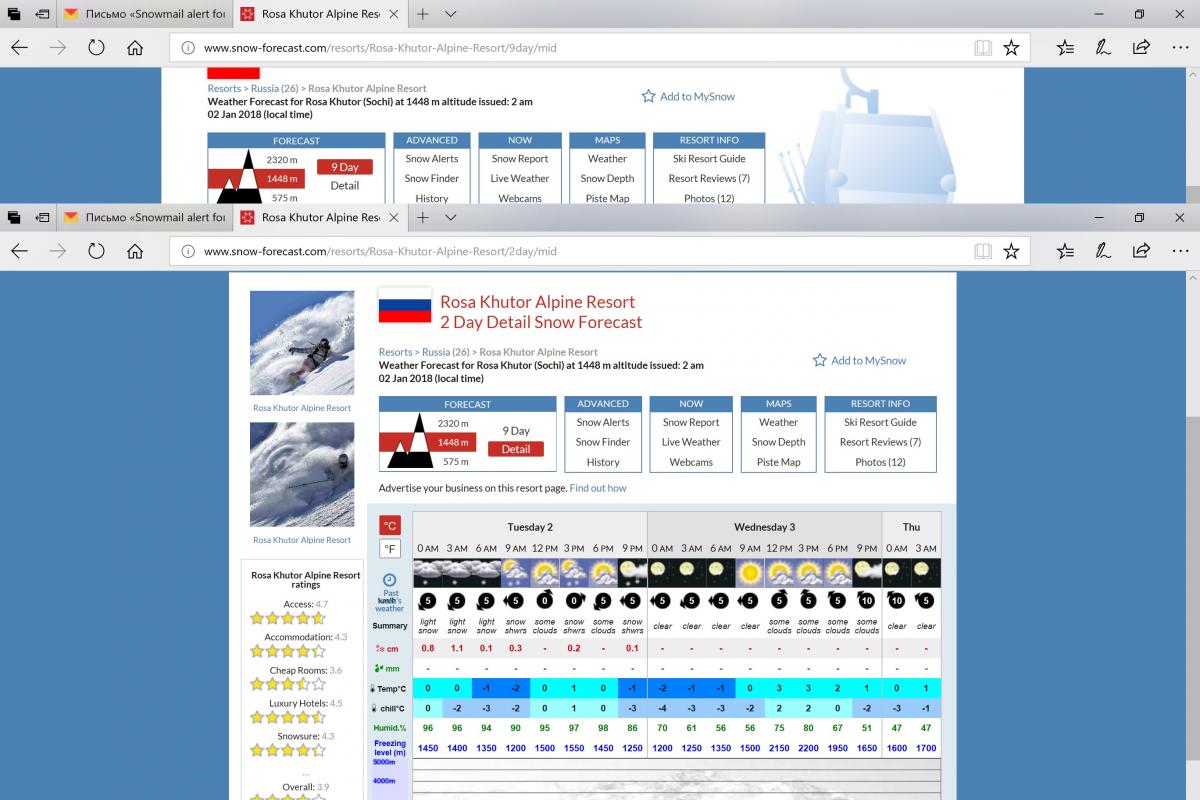Open Detail forecast in the back window
The width and height of the screenshot is (1200, 800).
point(344,185)
